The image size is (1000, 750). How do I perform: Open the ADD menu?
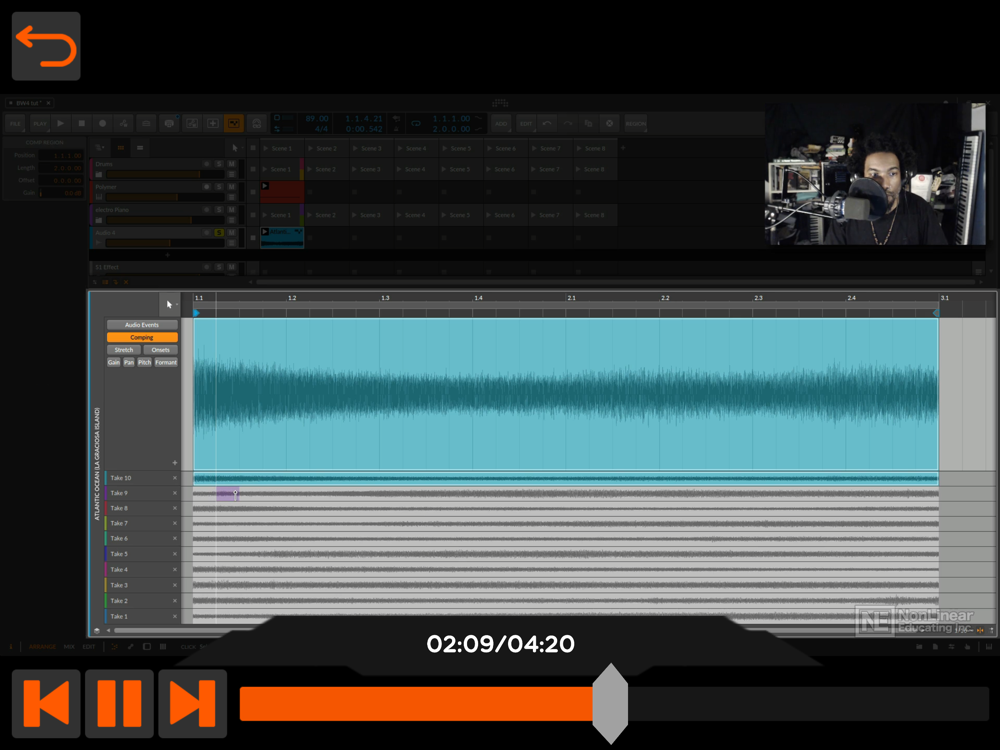pos(501,123)
